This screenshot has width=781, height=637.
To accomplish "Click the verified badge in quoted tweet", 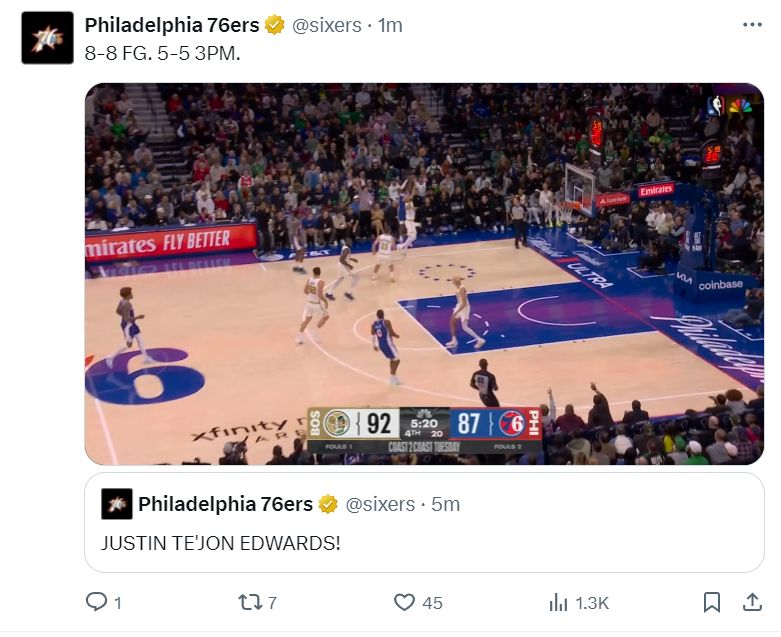I will coord(328,504).
